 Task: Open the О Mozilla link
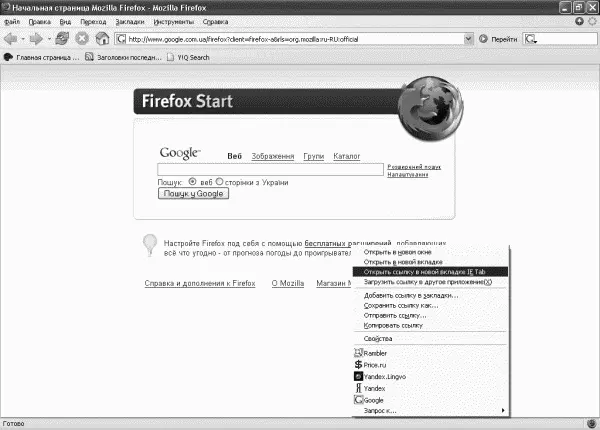pyautogui.click(x=288, y=283)
